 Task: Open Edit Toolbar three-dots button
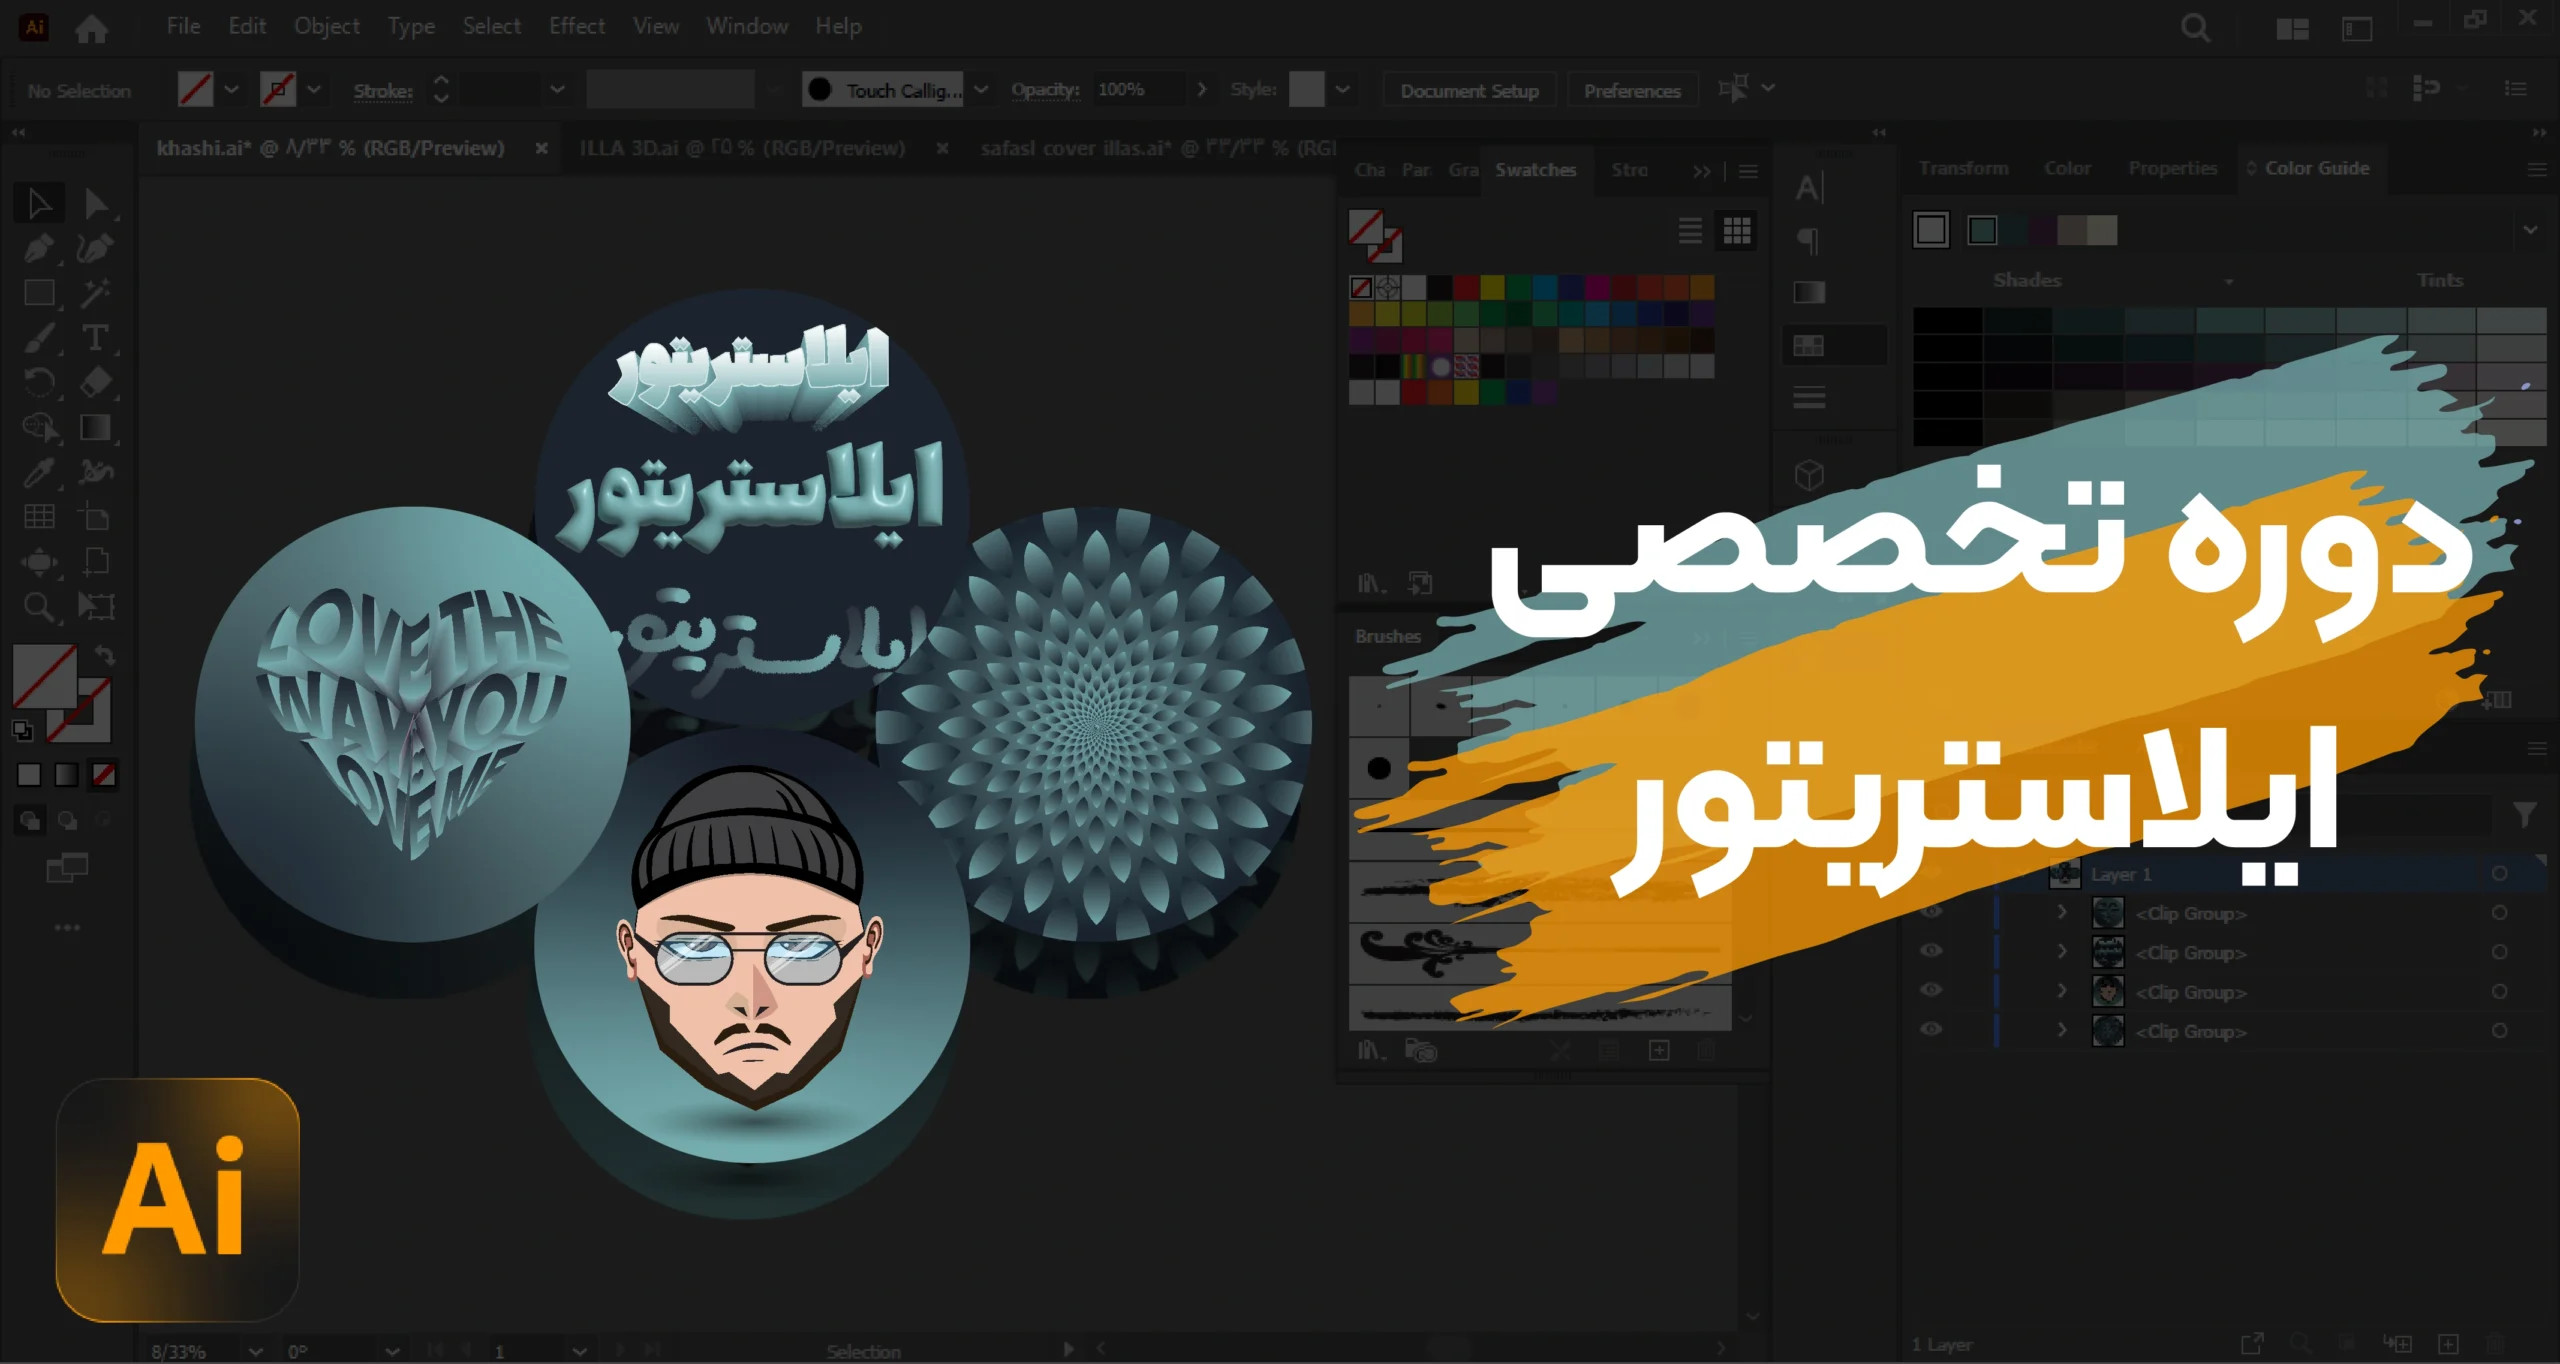pos(67,928)
